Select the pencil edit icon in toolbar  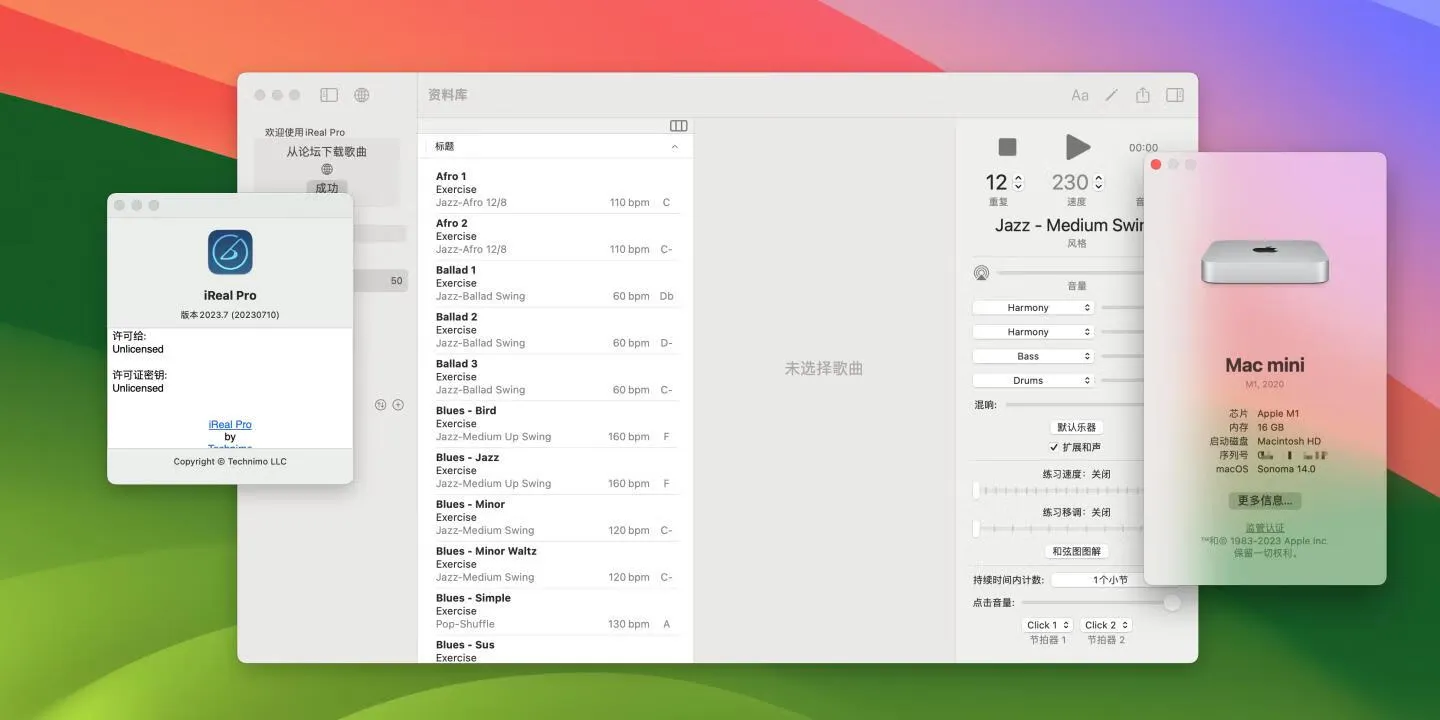click(1111, 95)
